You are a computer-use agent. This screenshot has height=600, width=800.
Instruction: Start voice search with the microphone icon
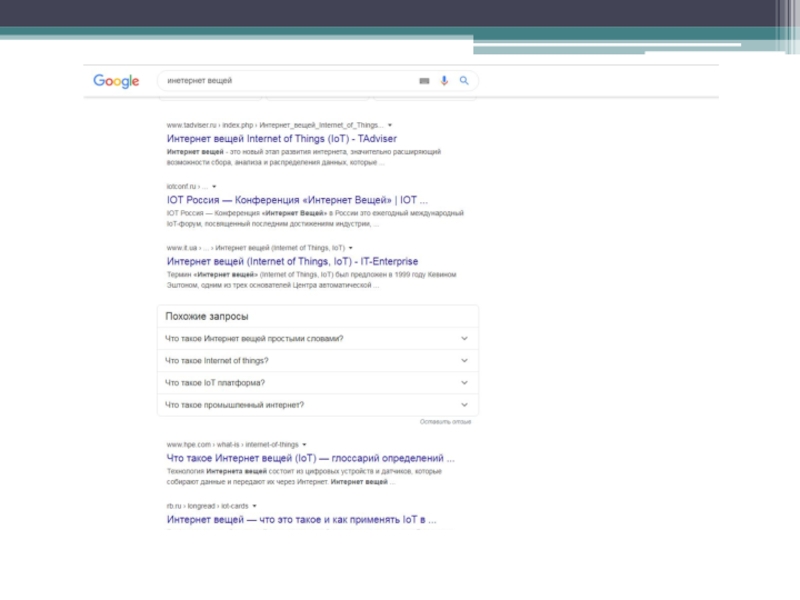[x=444, y=81]
